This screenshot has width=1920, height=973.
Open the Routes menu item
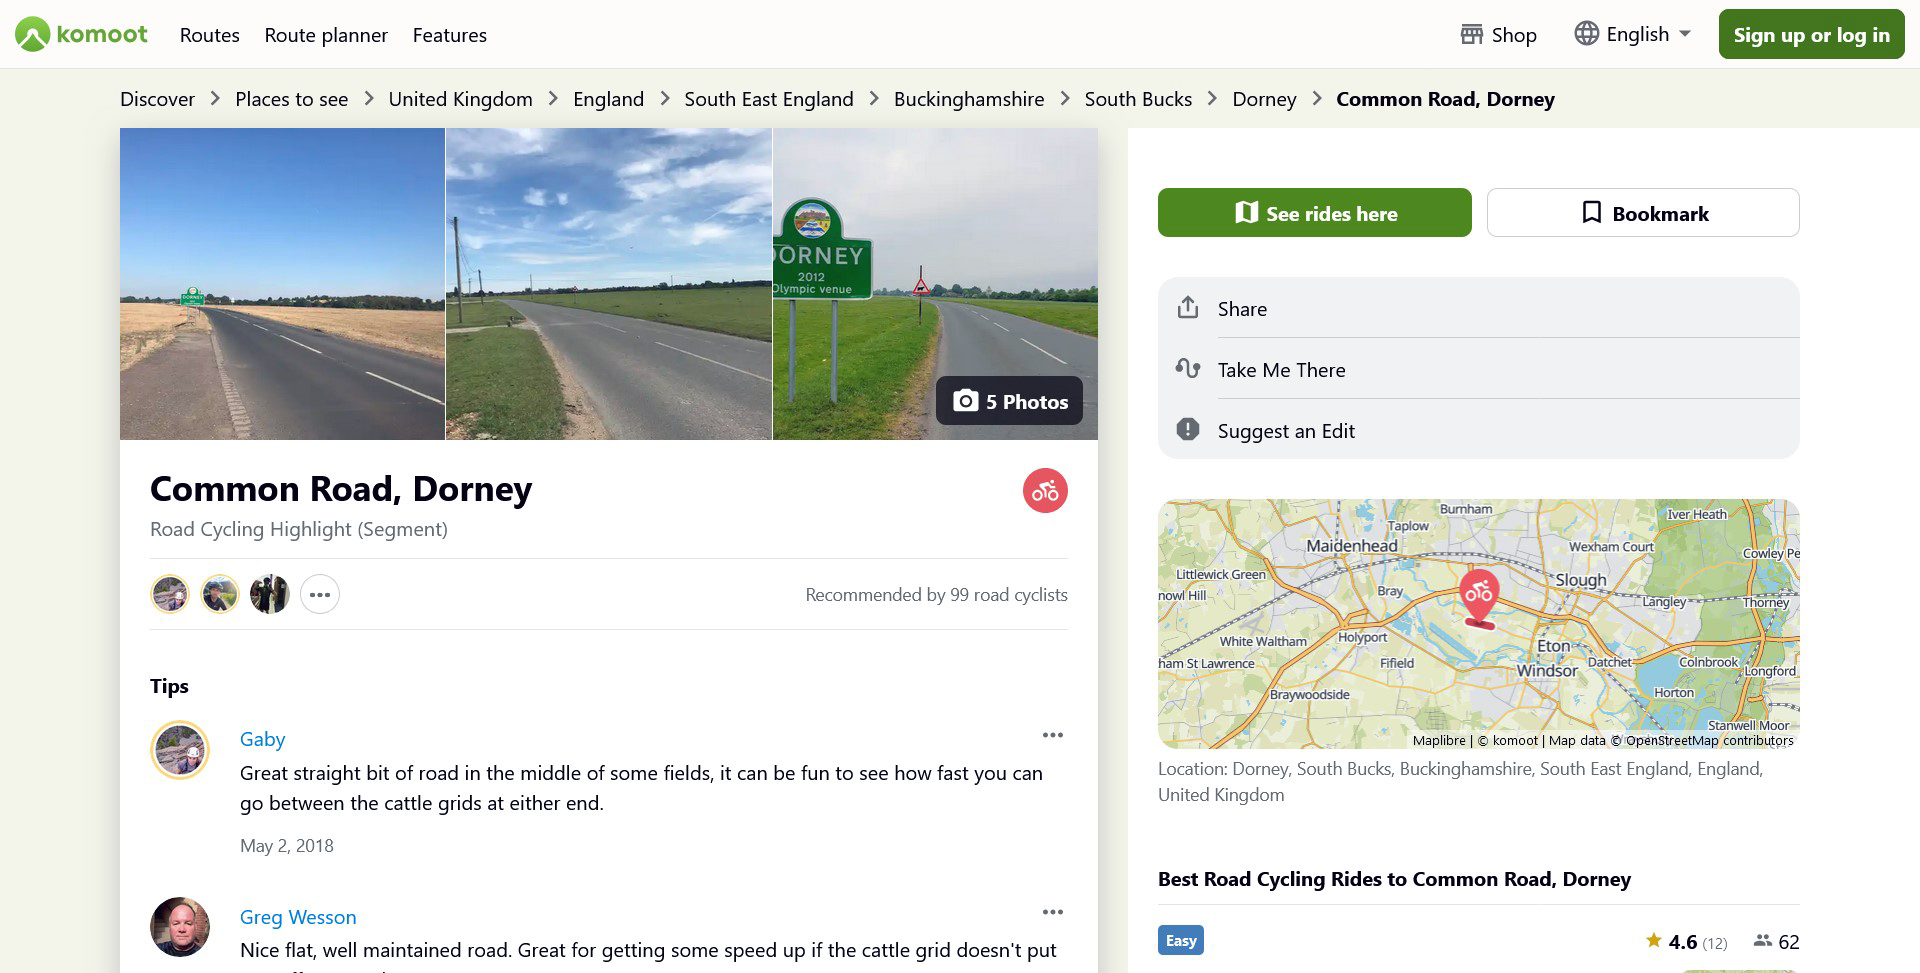pos(210,35)
